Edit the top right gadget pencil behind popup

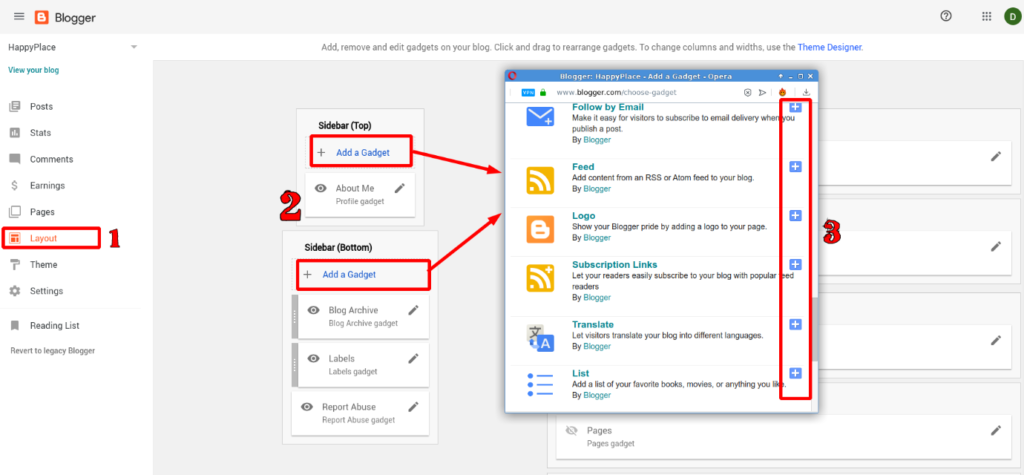click(996, 156)
